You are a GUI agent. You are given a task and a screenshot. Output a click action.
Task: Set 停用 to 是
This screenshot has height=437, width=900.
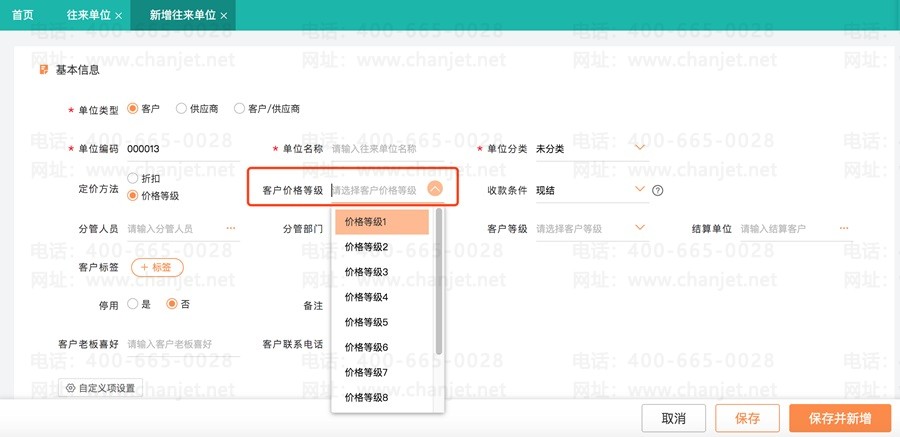pos(133,304)
